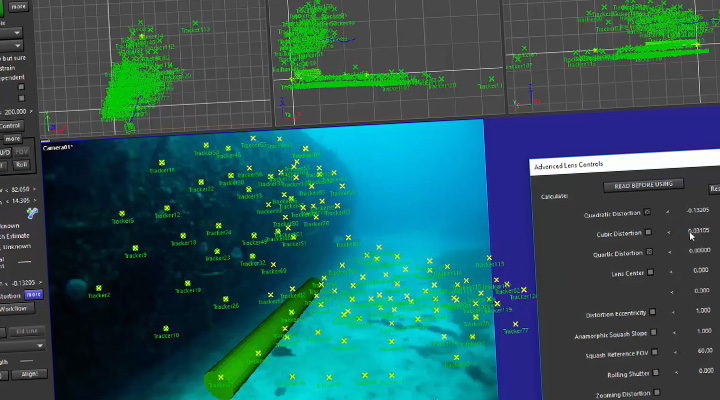Decrease Cubic Distortion using its left arrow
This screenshot has width=720, height=400.
pyautogui.click(x=669, y=232)
